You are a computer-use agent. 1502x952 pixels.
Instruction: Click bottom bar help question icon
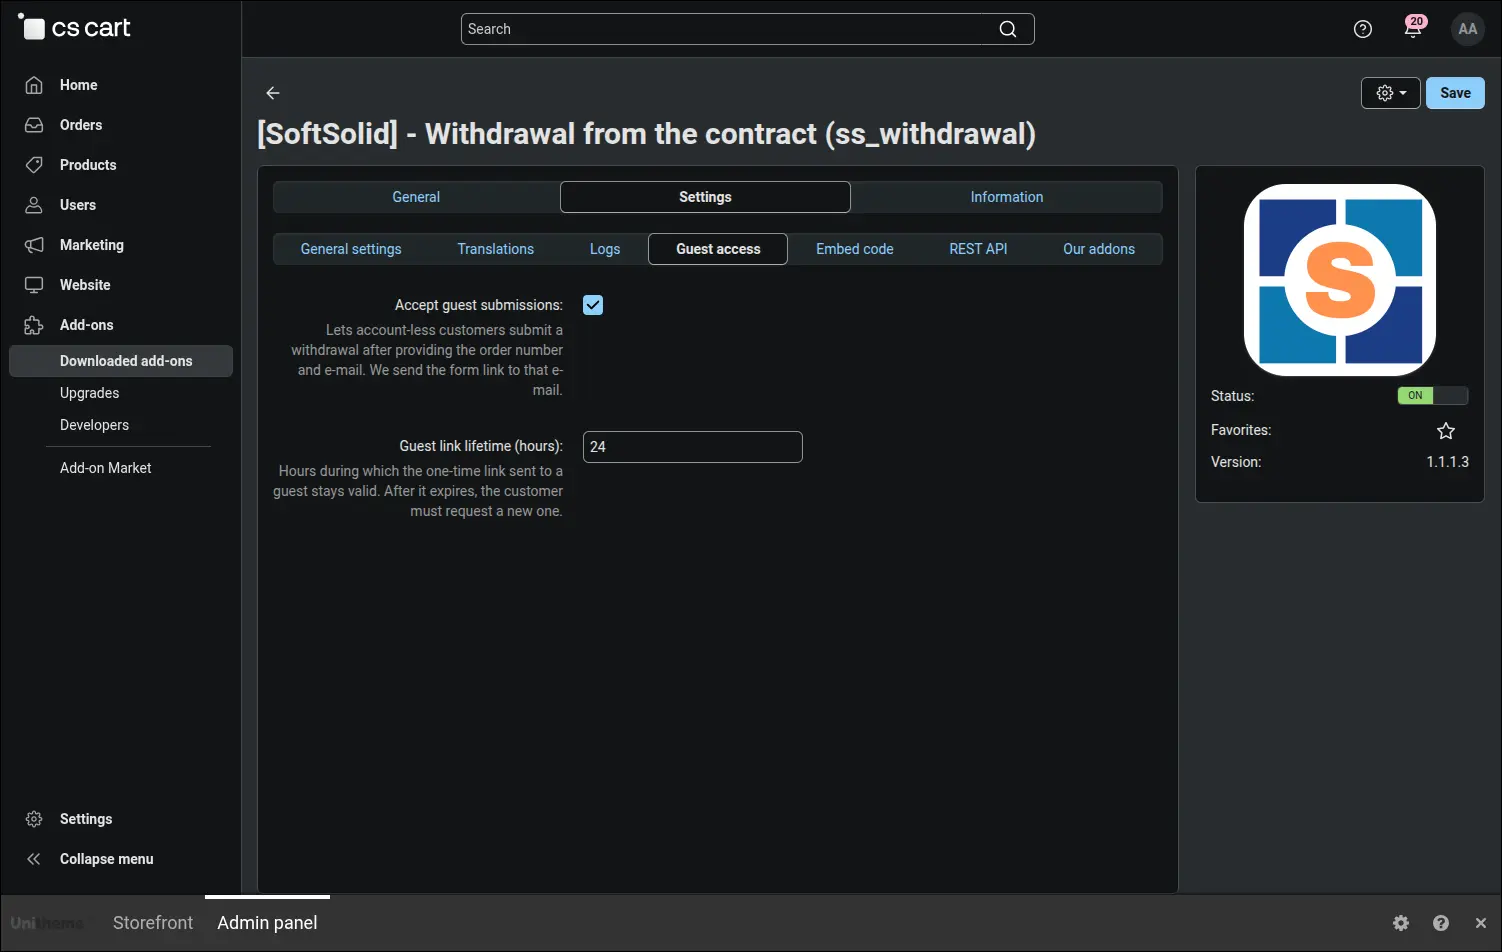click(x=1441, y=923)
